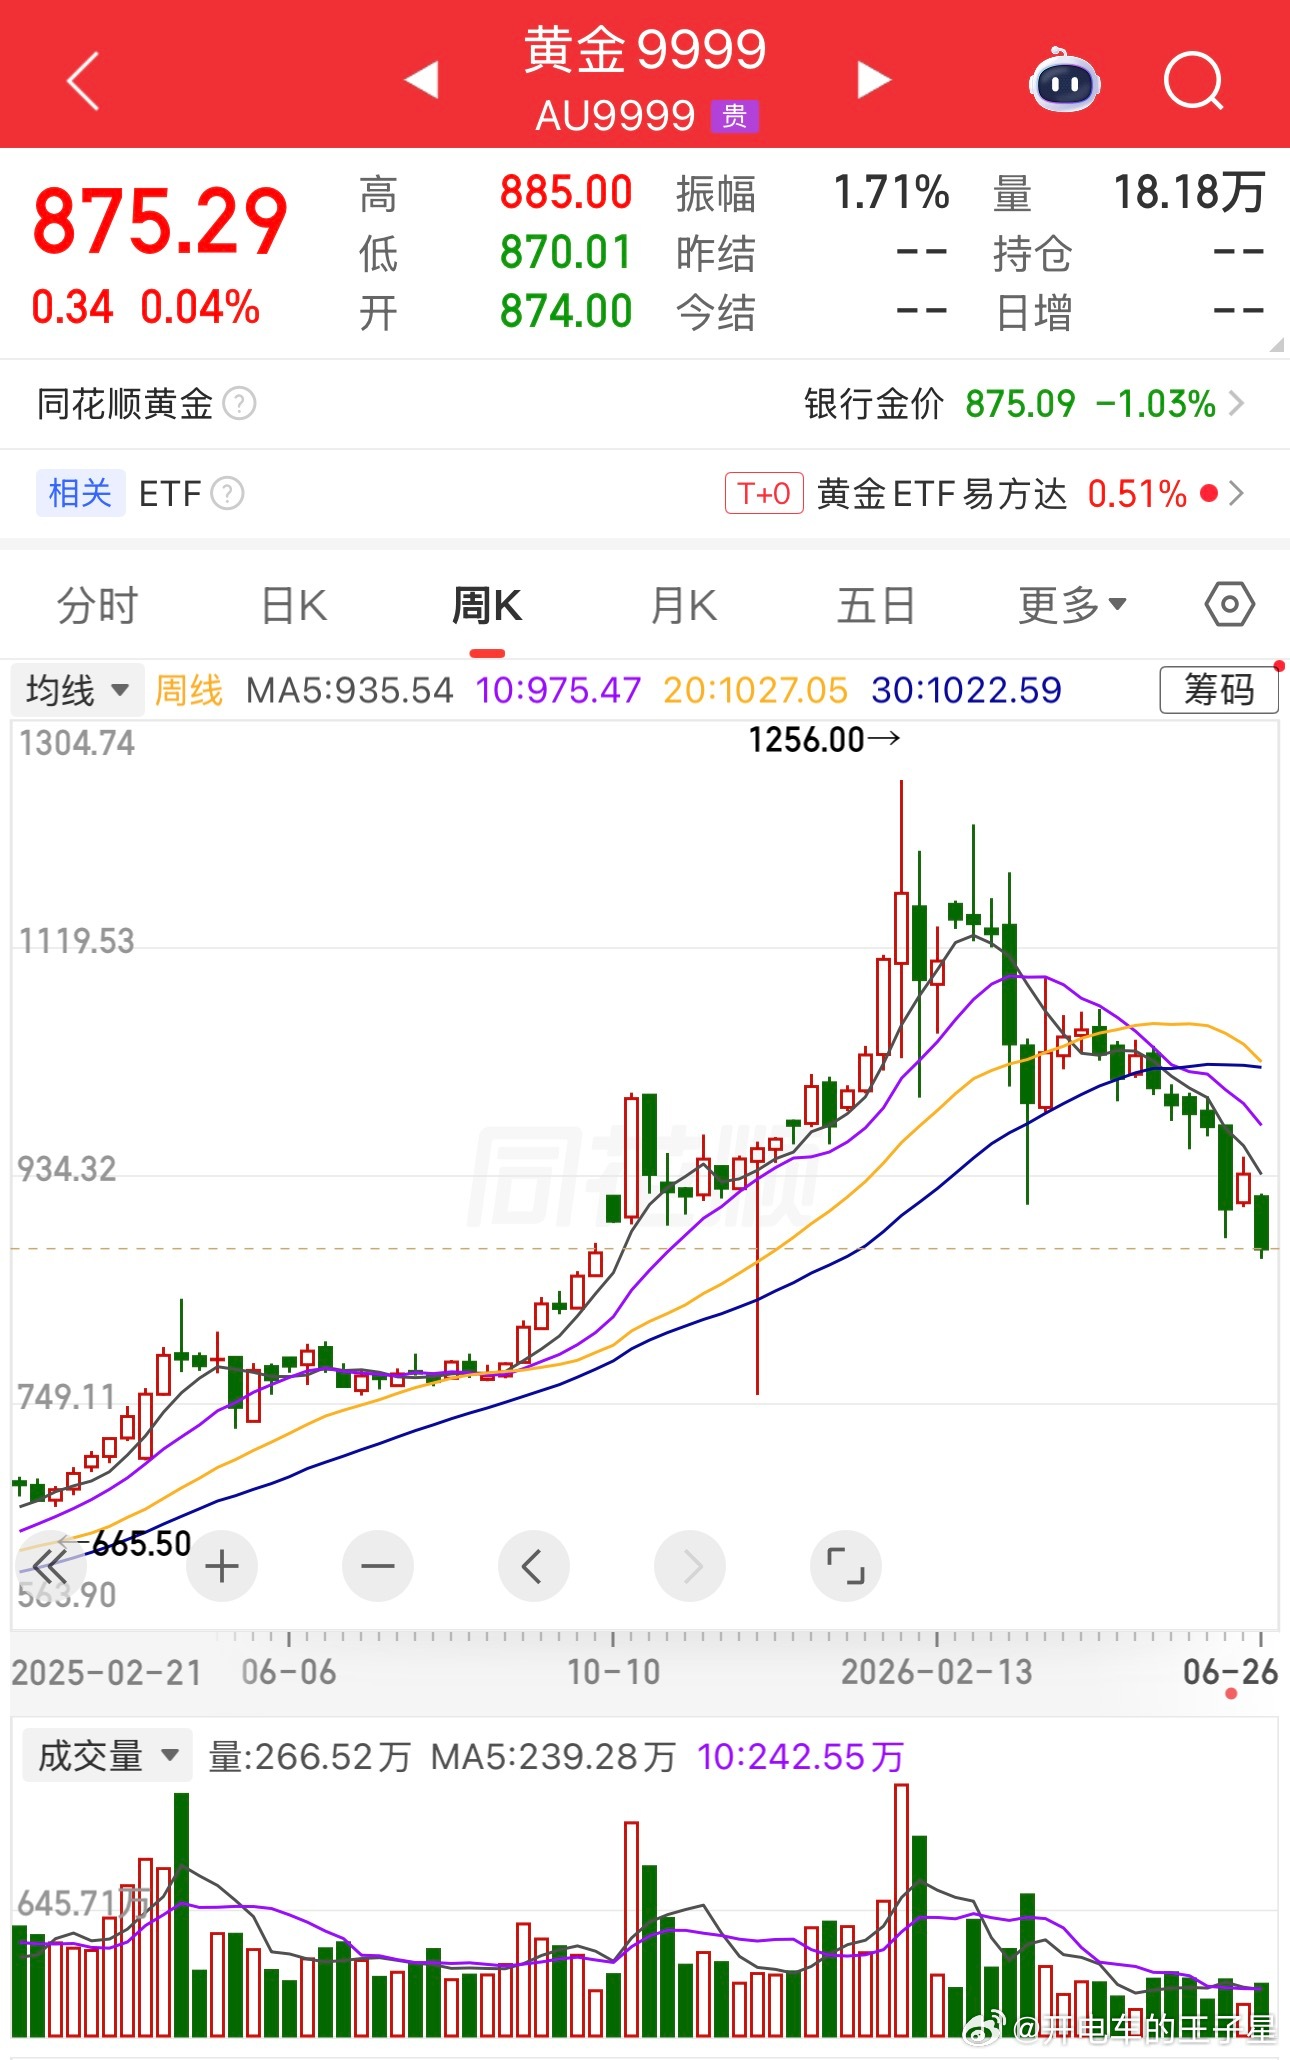Tap open price 874.00
Image resolution: width=1290 pixels, height=2060 pixels.
(x=566, y=312)
